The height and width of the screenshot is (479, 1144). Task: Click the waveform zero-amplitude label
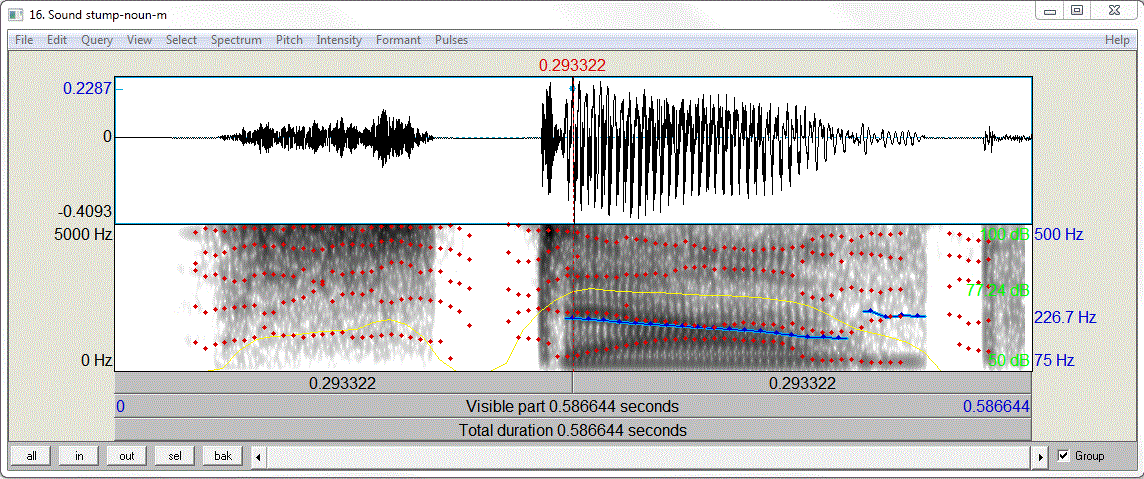(108, 137)
